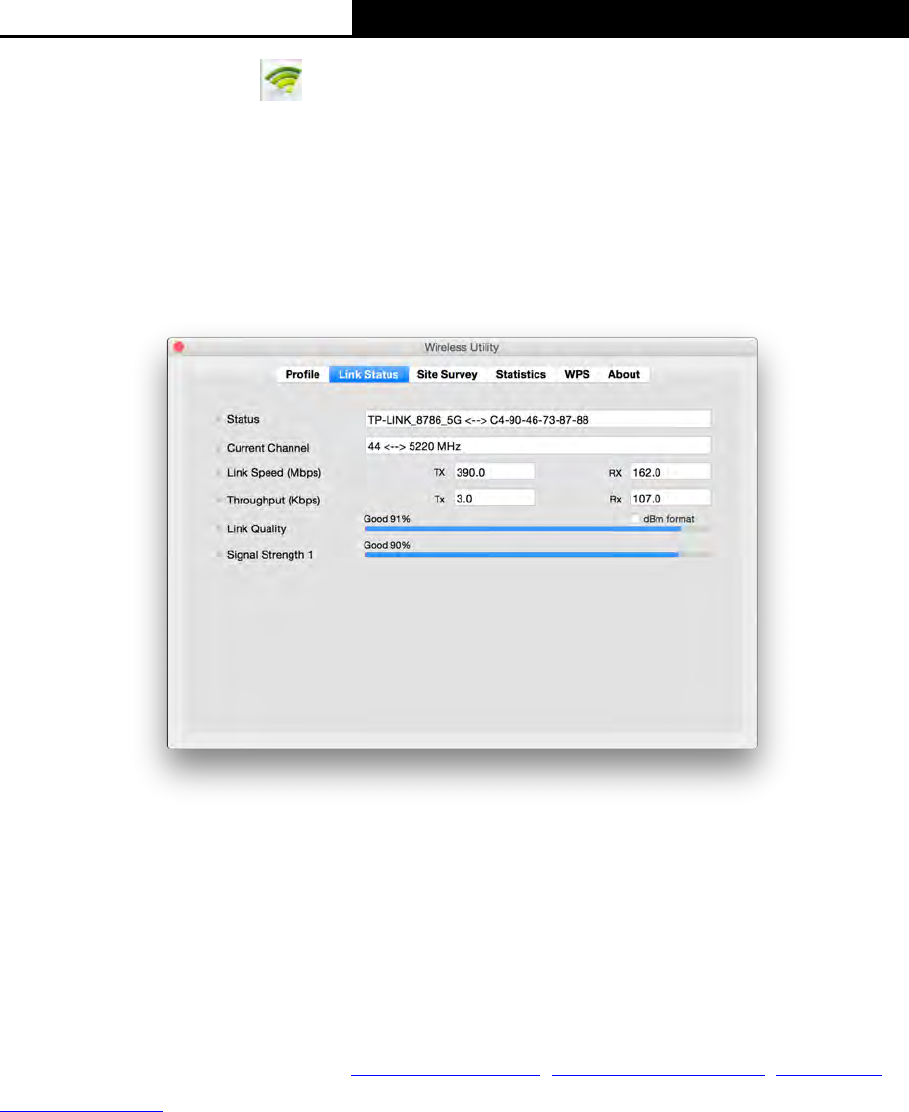Click the green wireless signal icon
The height and width of the screenshot is (1112, 909).
281,79
